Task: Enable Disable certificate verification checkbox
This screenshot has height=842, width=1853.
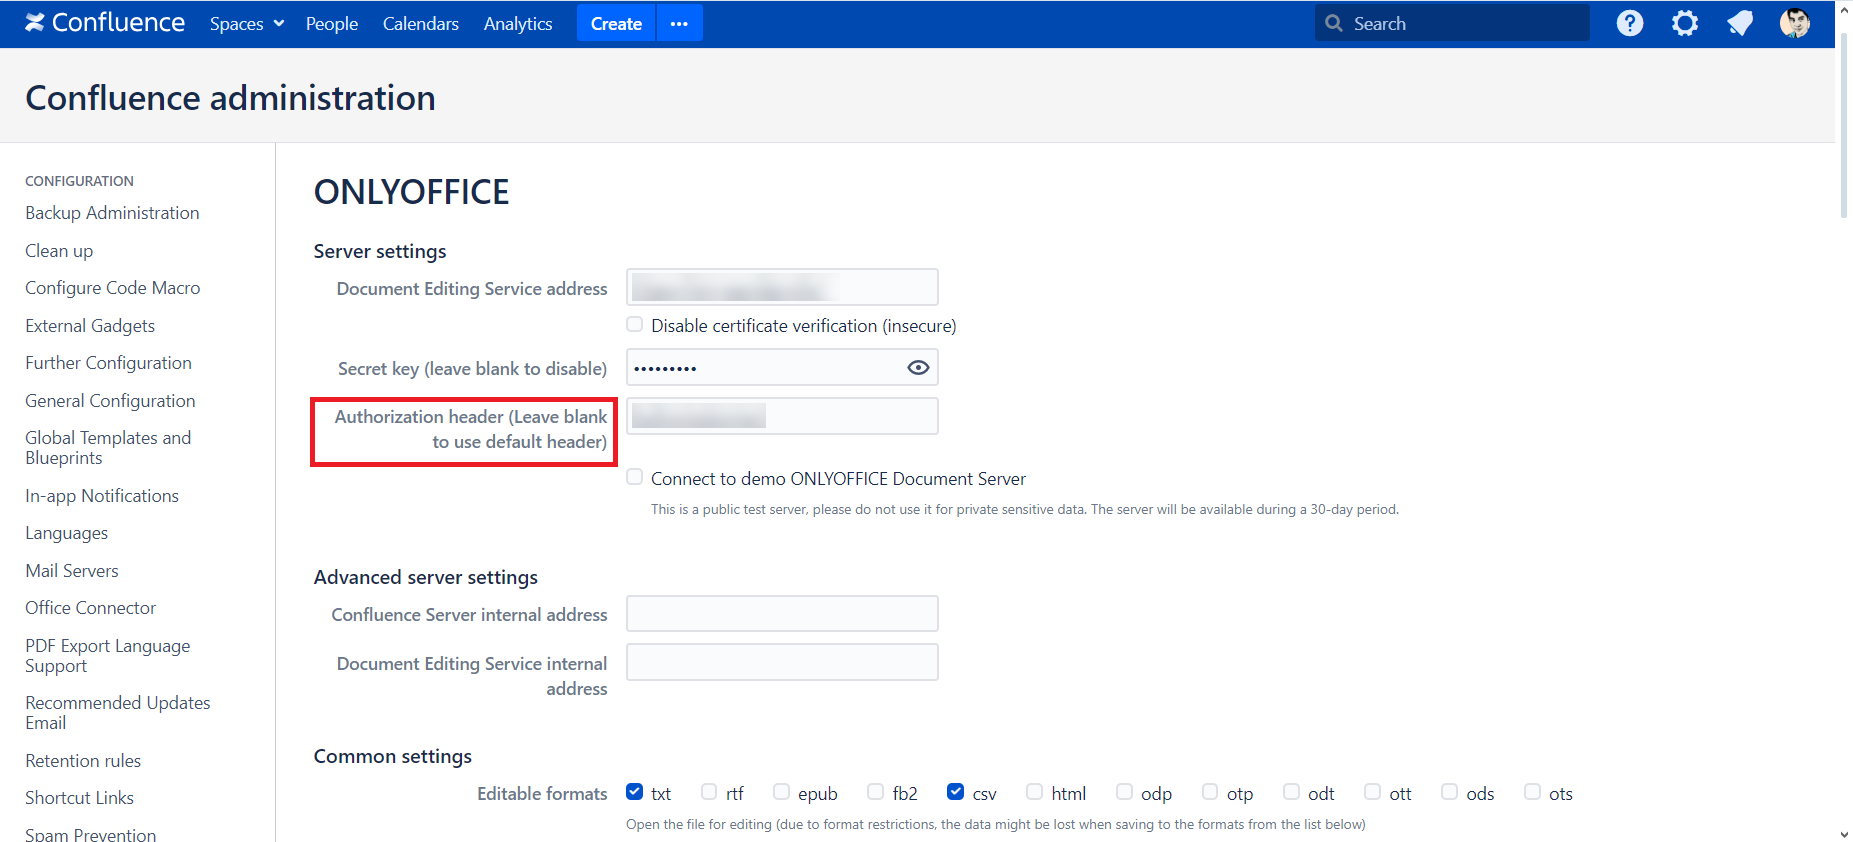Action: pyautogui.click(x=635, y=325)
